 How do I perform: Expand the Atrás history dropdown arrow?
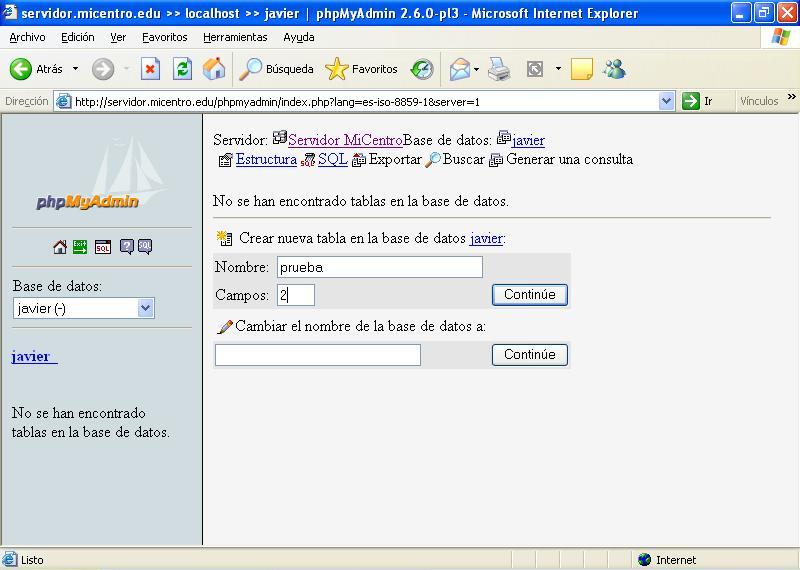point(75,69)
